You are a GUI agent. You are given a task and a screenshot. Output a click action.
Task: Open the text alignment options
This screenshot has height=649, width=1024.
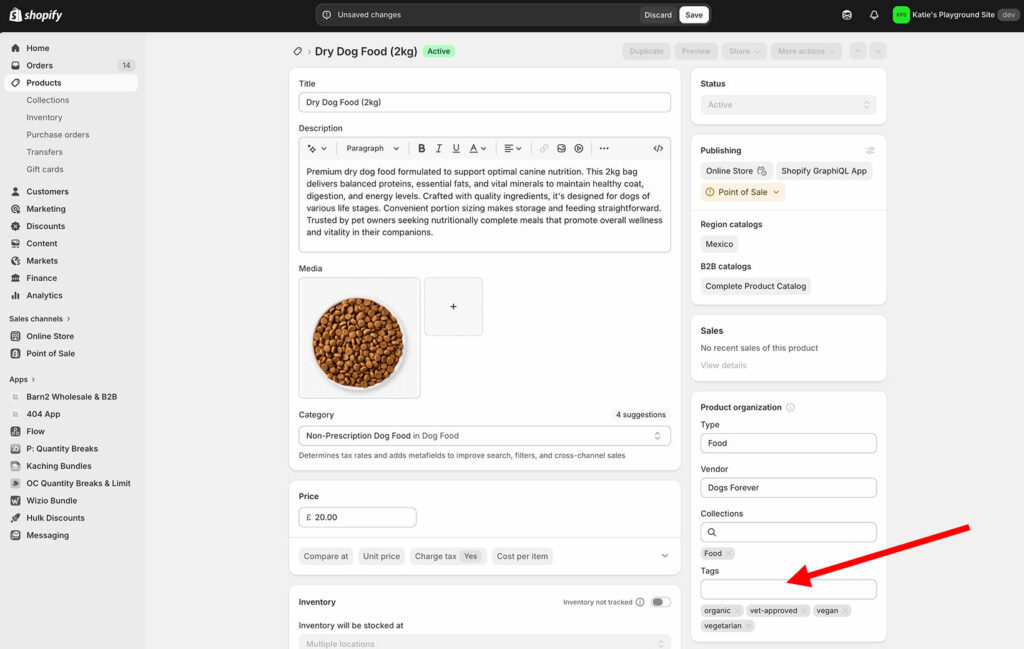point(513,148)
